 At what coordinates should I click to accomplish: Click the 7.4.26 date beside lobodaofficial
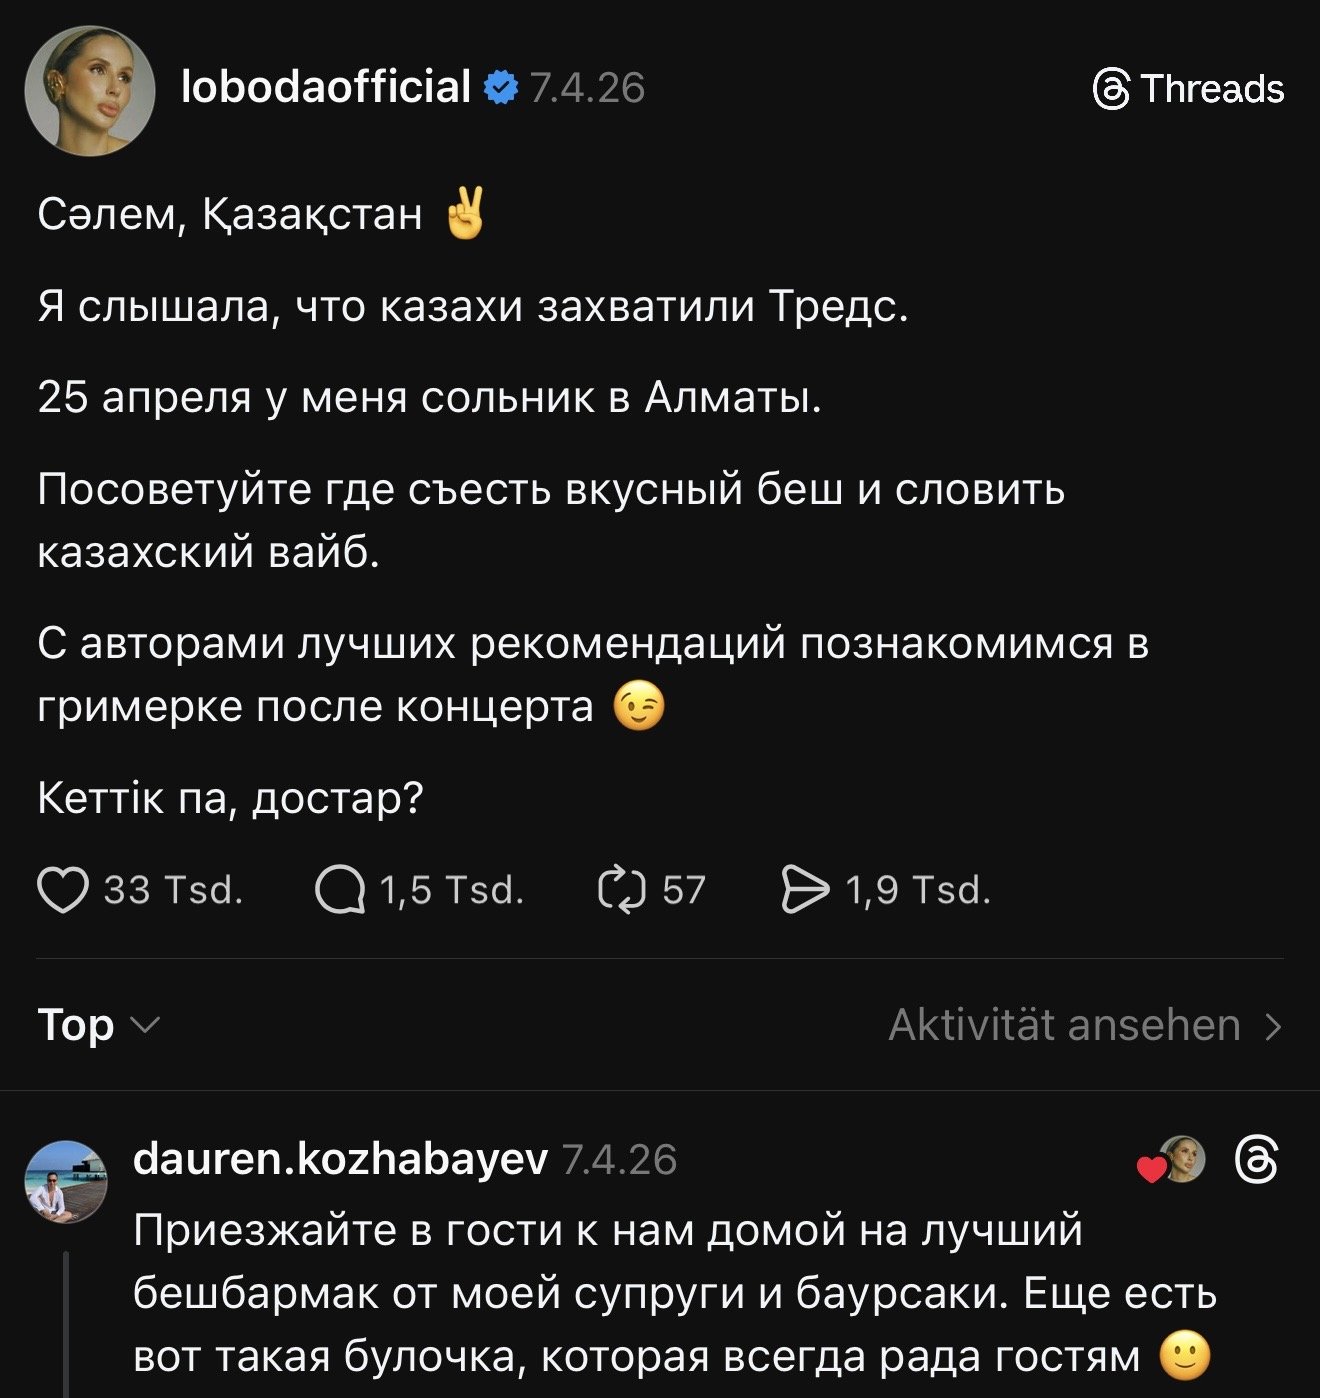point(587,89)
